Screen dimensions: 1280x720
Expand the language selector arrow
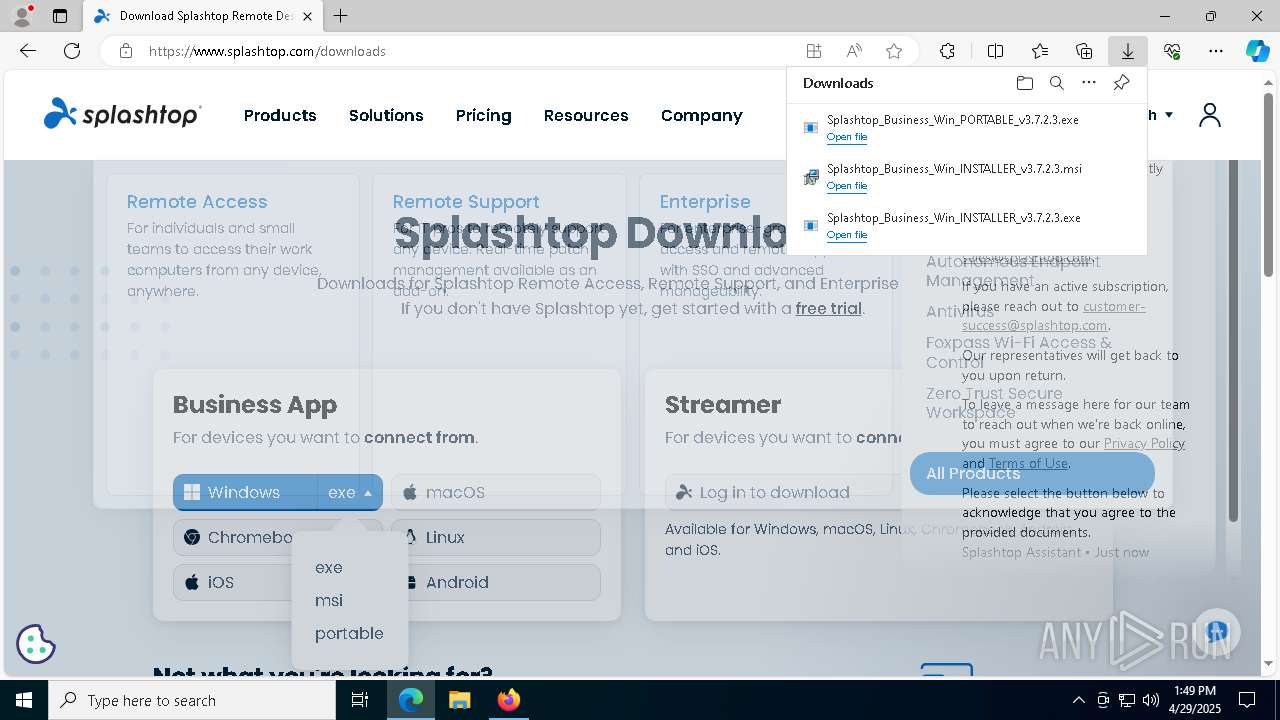[1168, 115]
